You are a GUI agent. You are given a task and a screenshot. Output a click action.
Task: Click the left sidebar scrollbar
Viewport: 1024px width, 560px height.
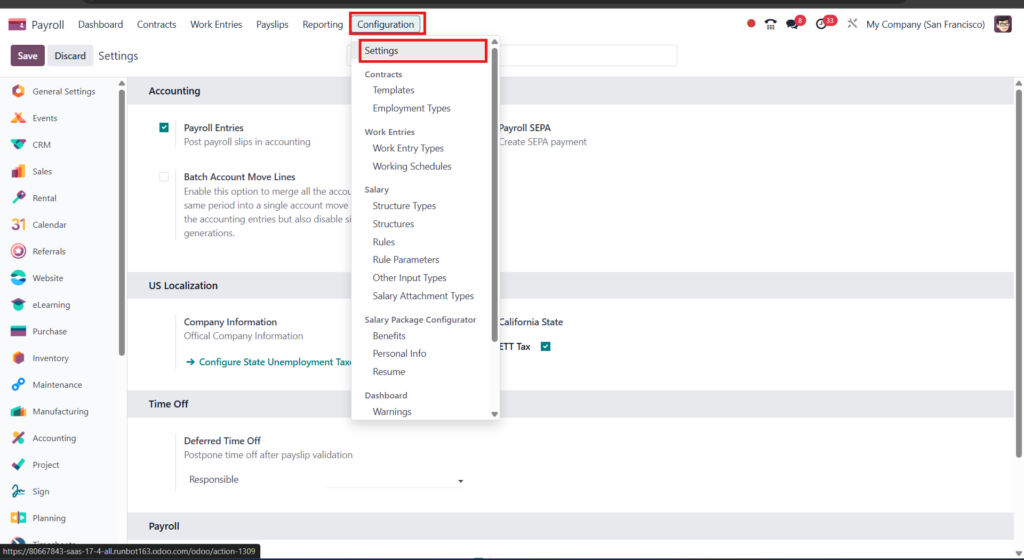pos(121,222)
